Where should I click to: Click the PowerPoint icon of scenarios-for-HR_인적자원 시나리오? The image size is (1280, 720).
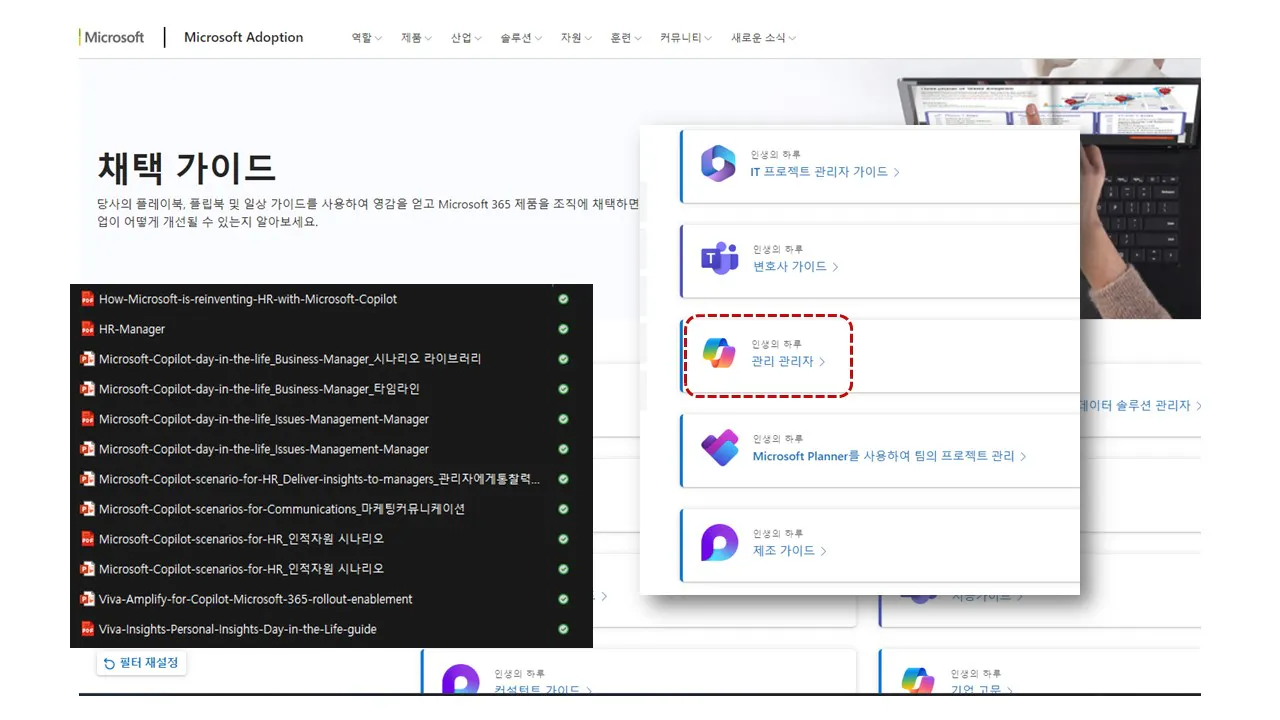click(87, 569)
